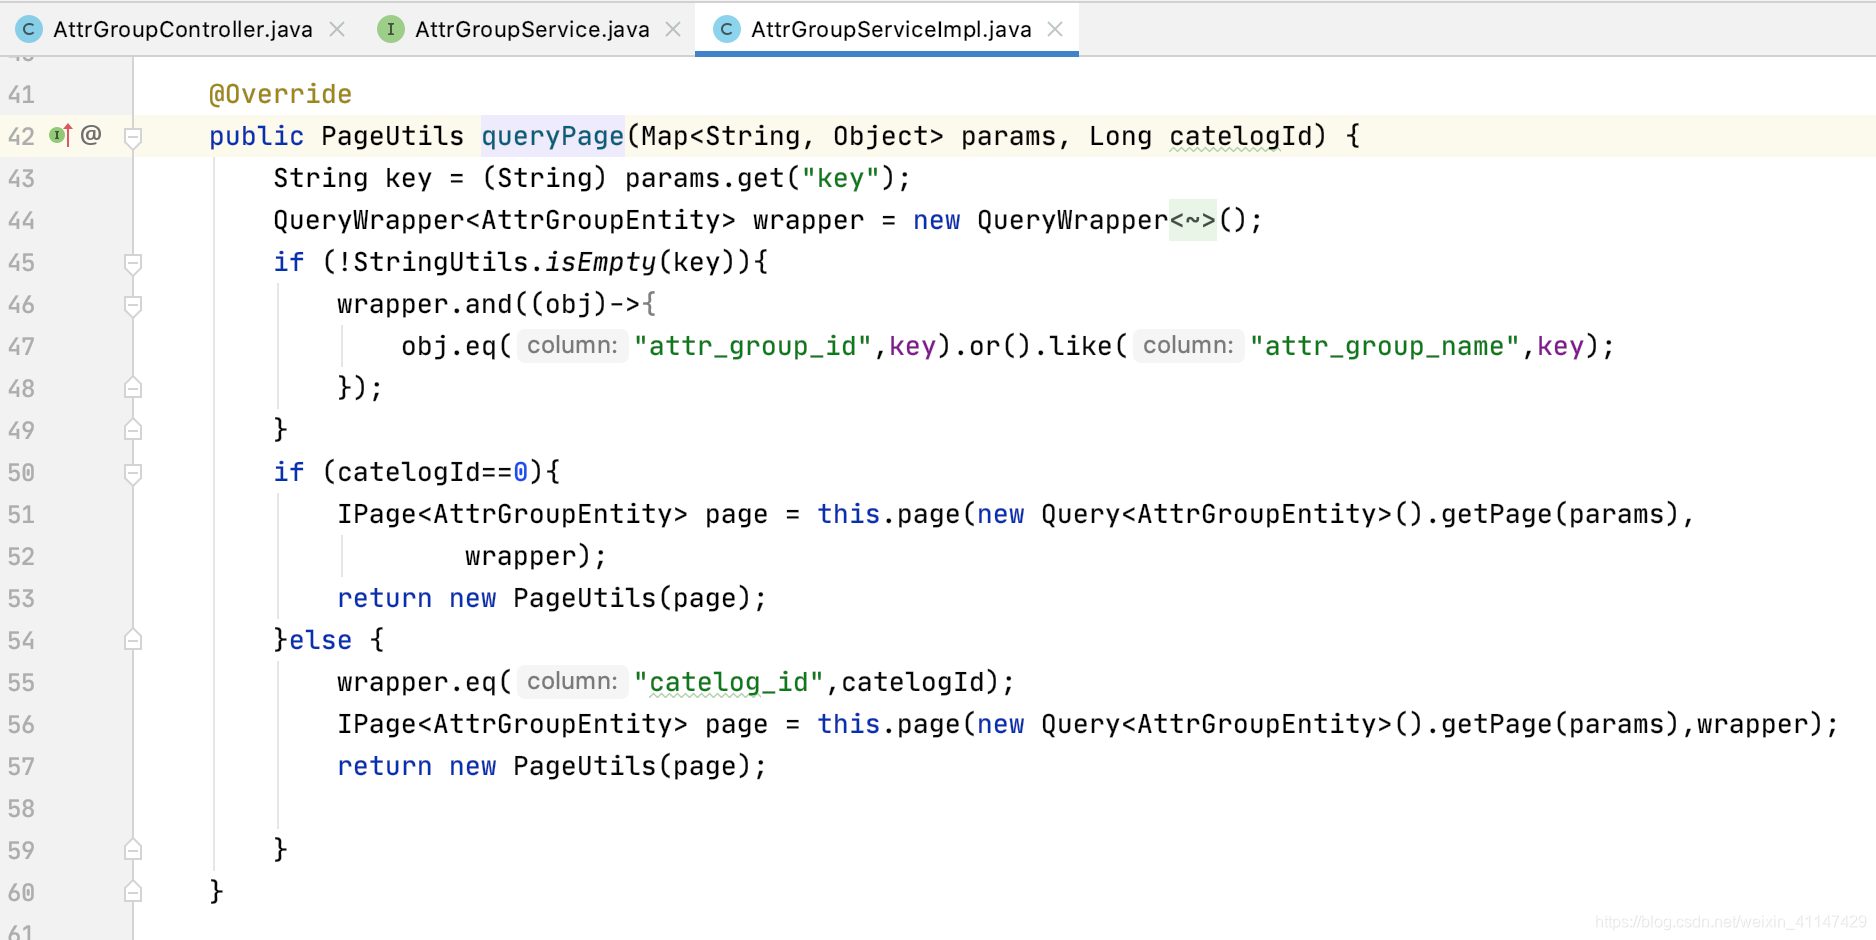Click the "catelog_id" string on line 55

point(729,682)
